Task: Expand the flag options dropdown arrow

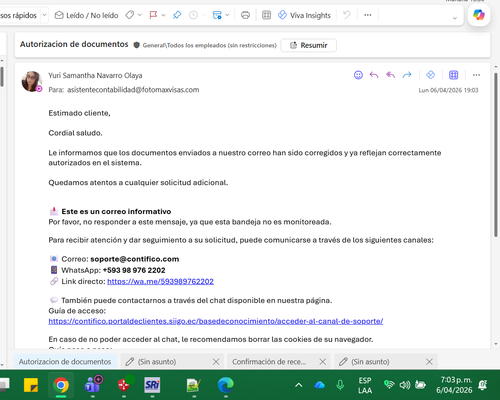Action: [163, 15]
